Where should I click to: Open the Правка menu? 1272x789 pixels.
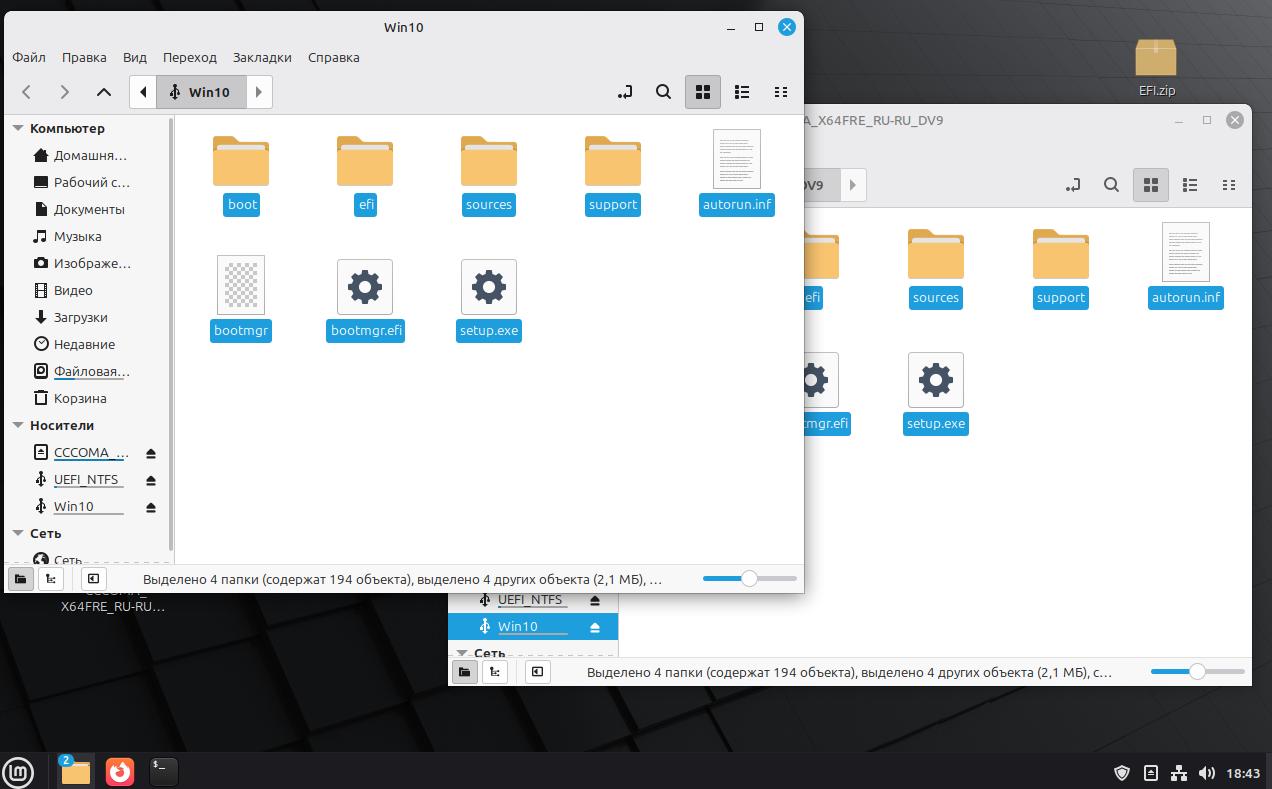pyautogui.click(x=84, y=57)
